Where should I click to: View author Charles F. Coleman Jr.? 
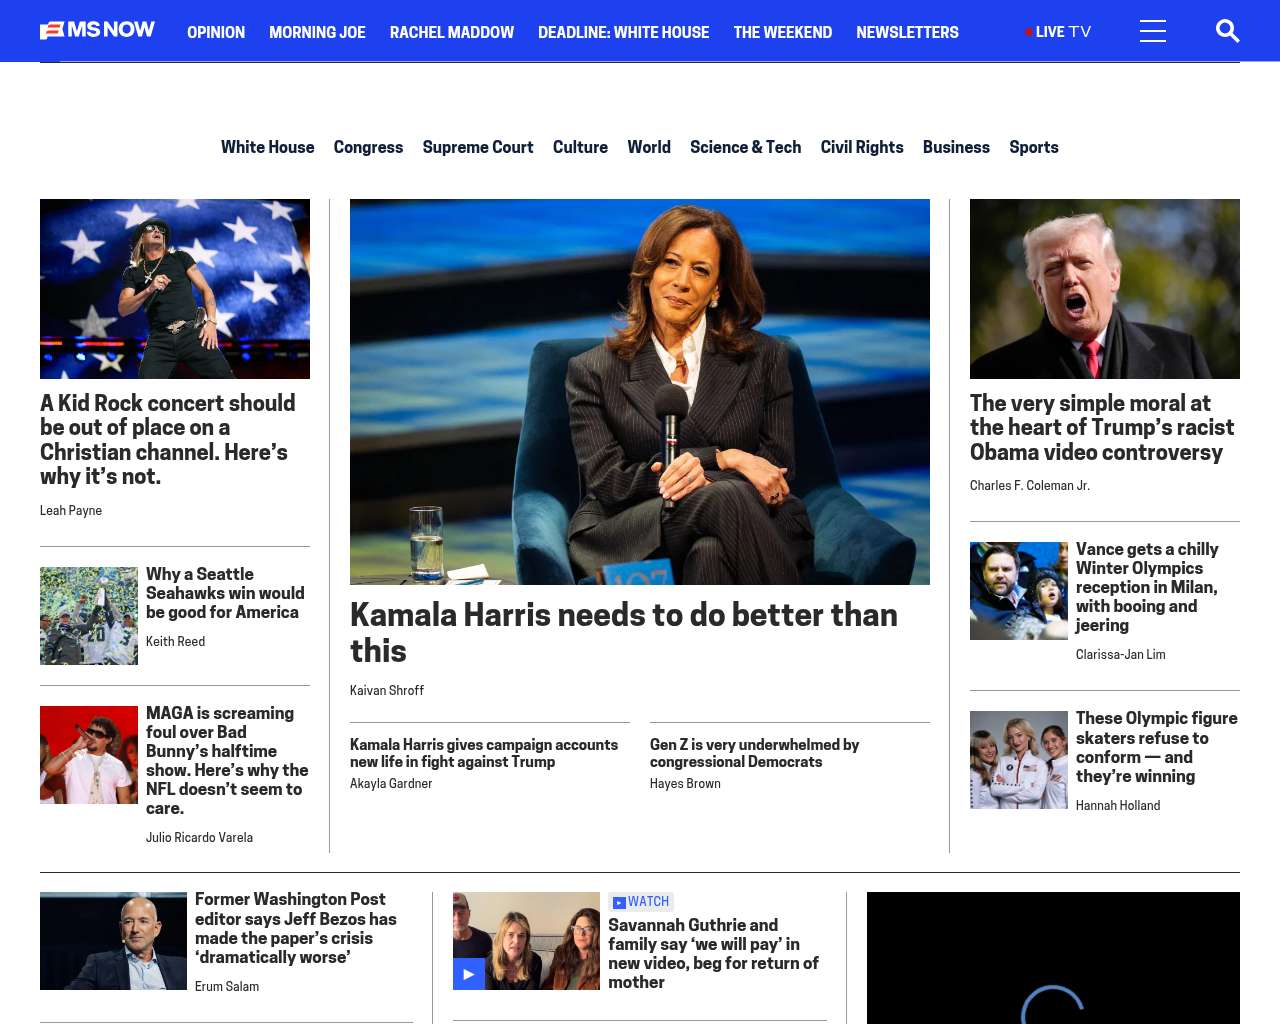coord(1030,485)
